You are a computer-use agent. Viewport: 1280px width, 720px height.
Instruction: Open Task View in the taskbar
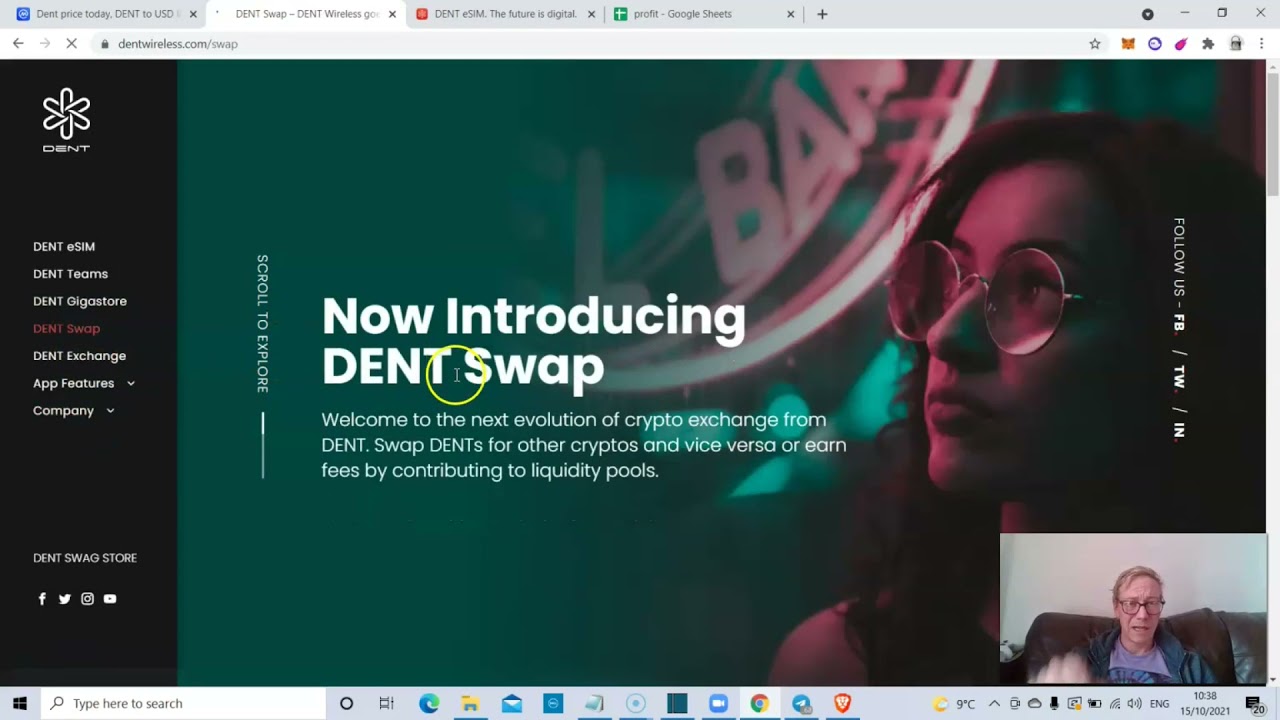pyautogui.click(x=387, y=703)
